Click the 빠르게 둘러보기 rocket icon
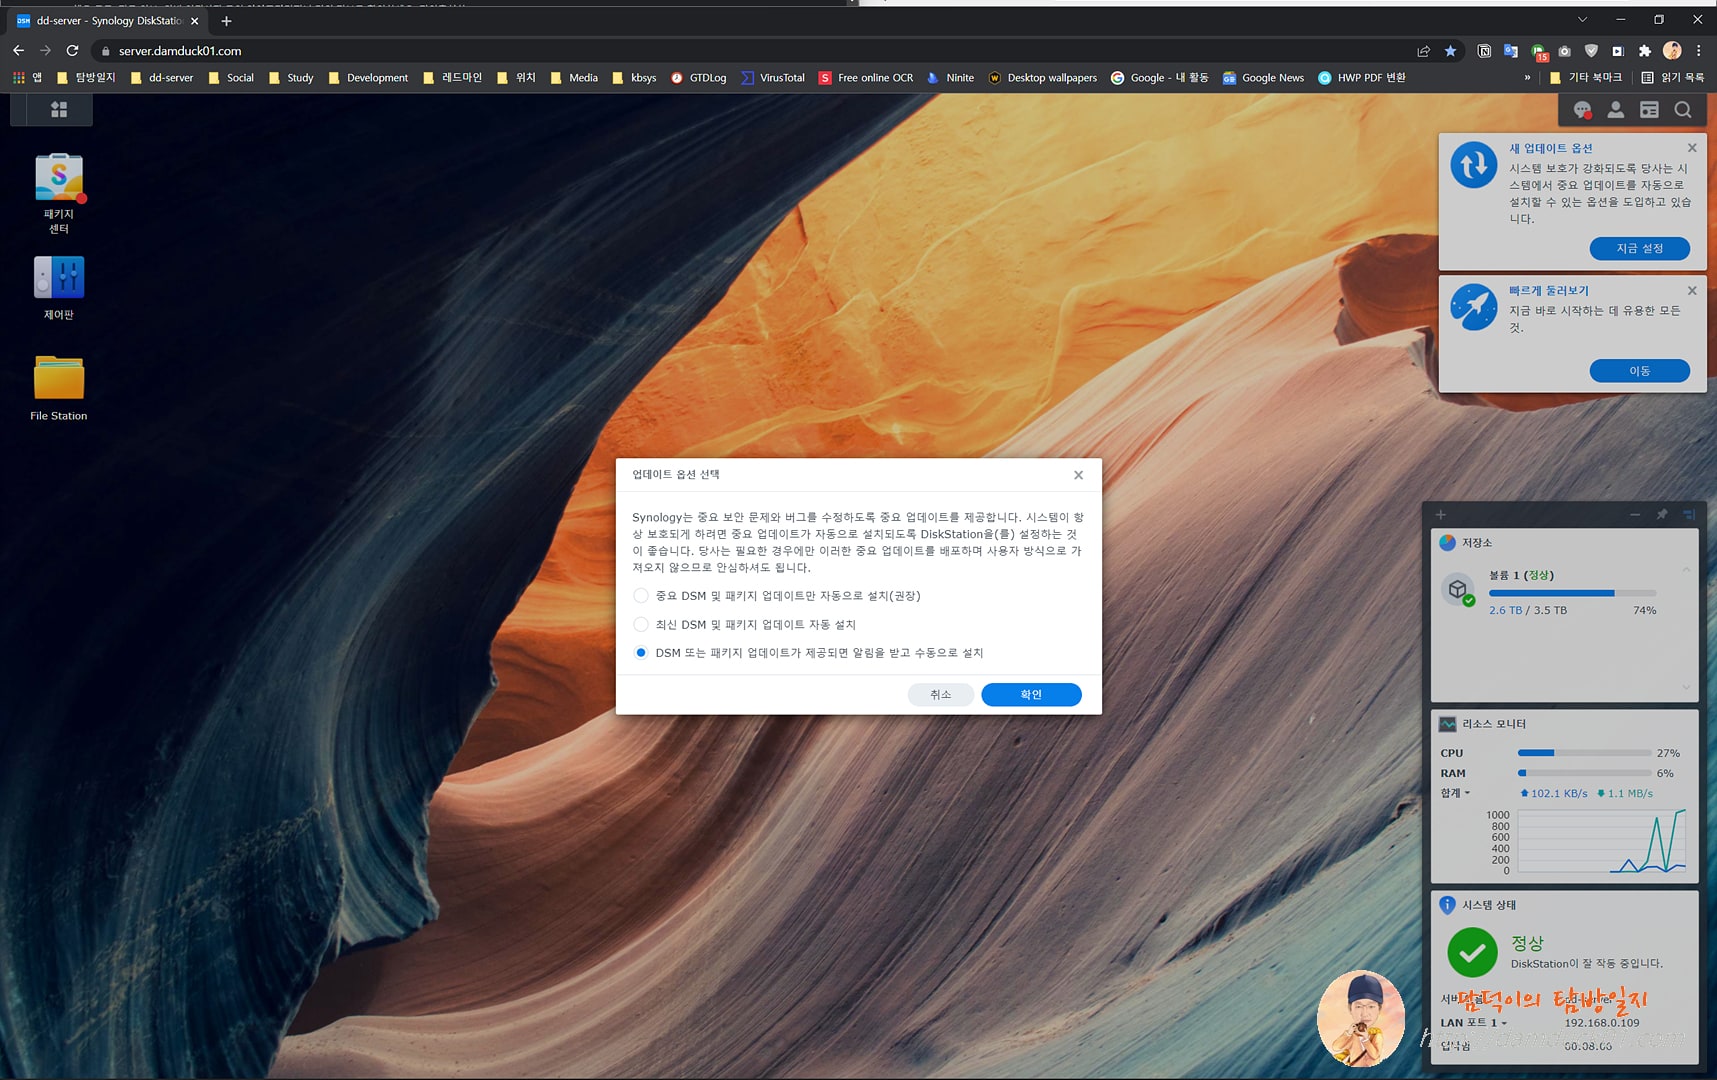Screen dimensions: 1717x1080 (1474, 307)
